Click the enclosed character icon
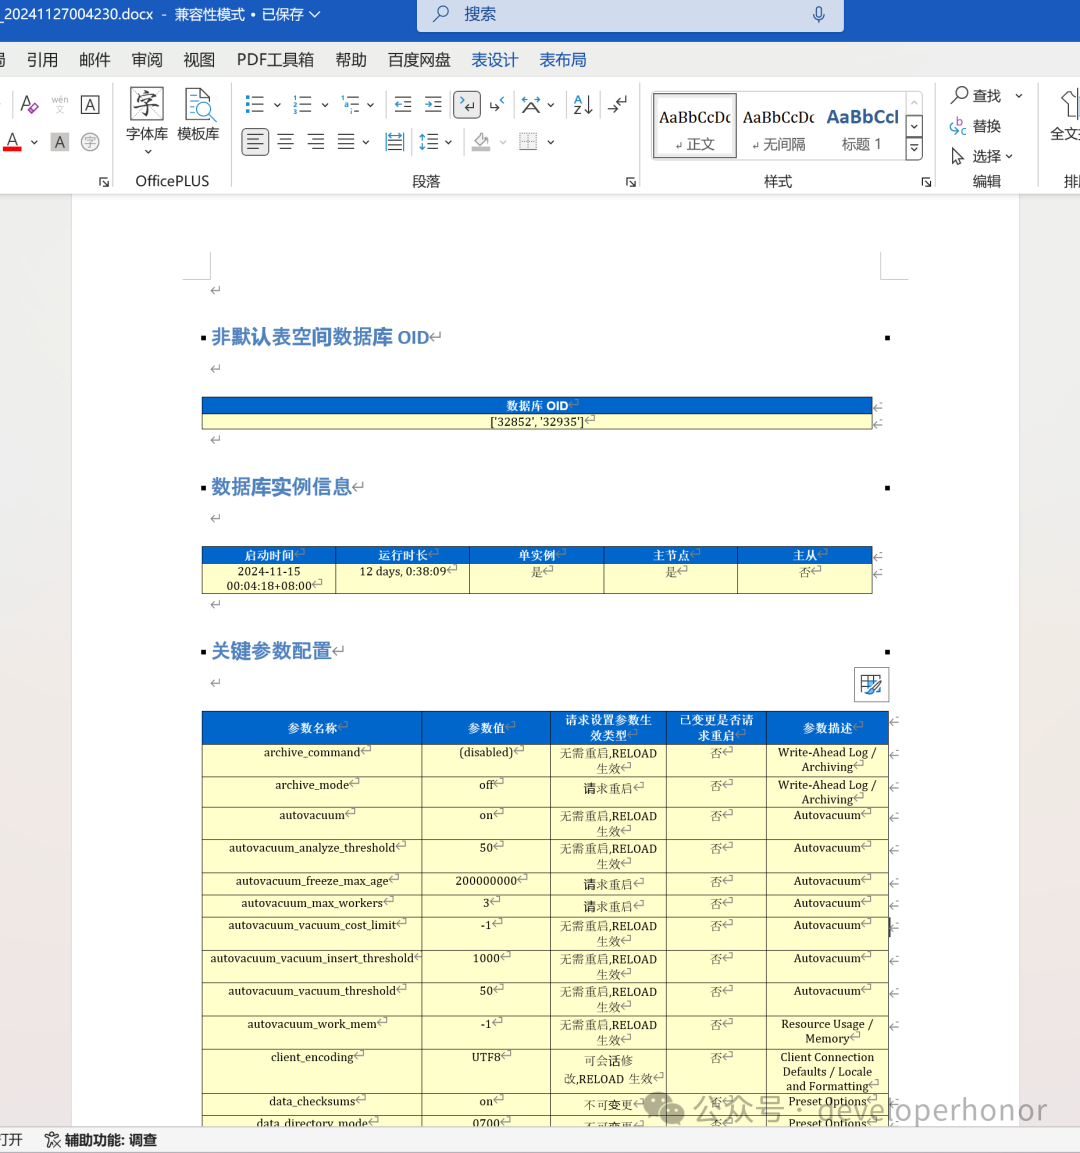 (x=90, y=142)
